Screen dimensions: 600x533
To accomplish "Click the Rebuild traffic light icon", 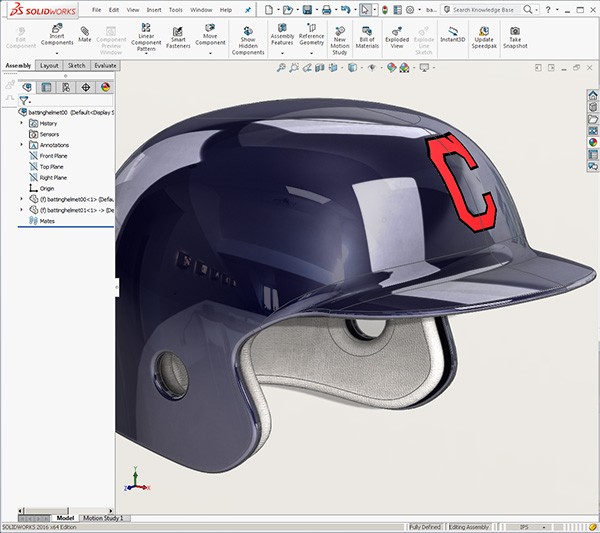I will [385, 10].
